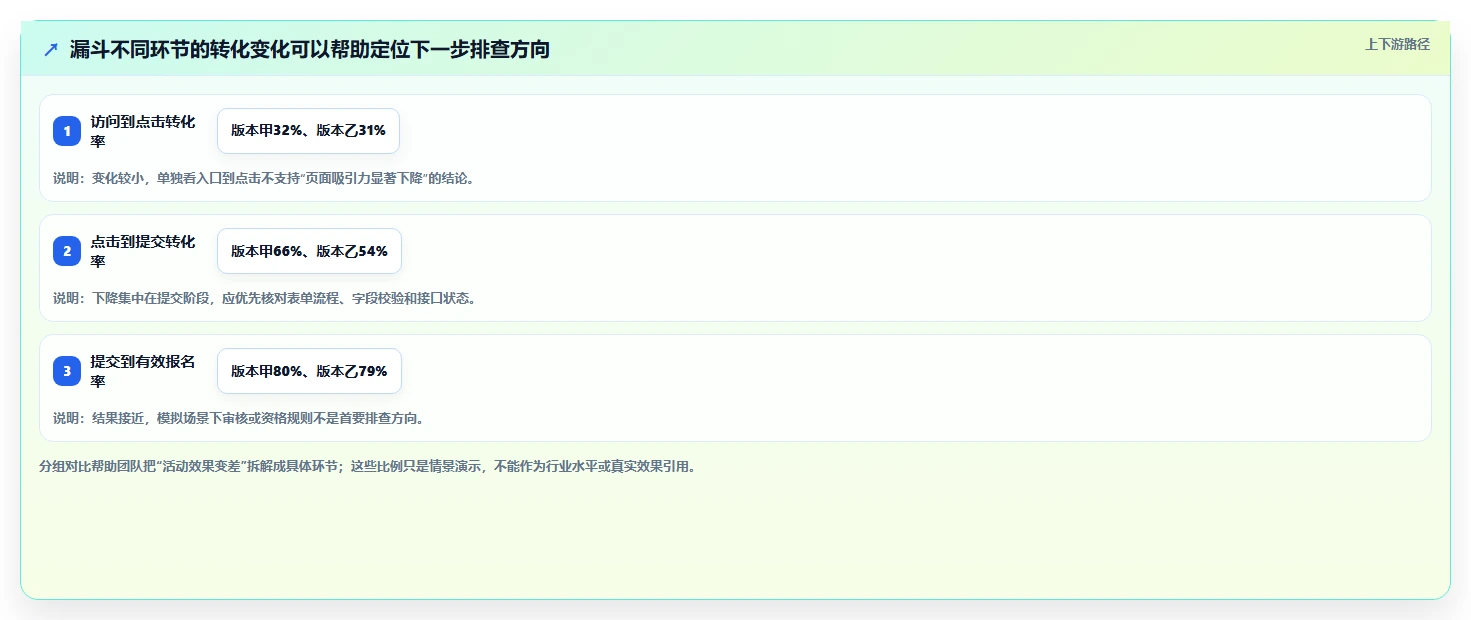This screenshot has width=1471, height=620.
Task: Click the note starting 说明：结果接近
Action: click(x=239, y=418)
